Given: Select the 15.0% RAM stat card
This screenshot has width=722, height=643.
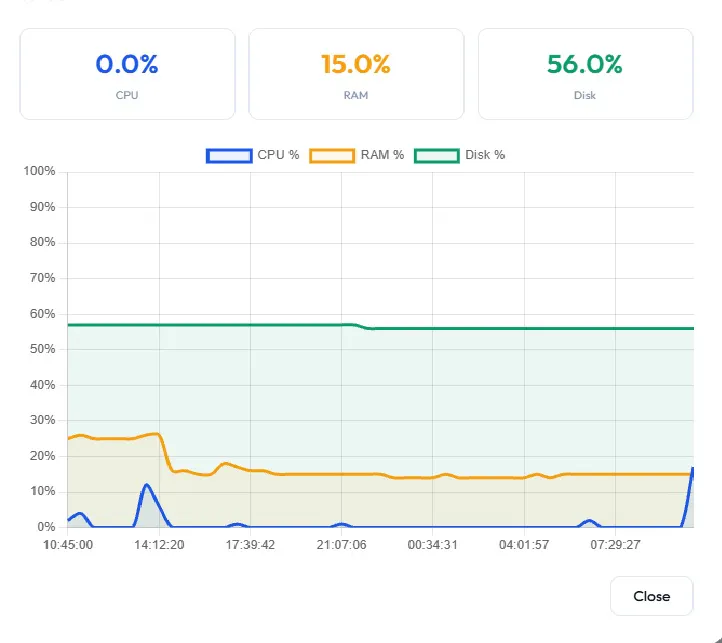Looking at the screenshot, I should coord(356,74).
